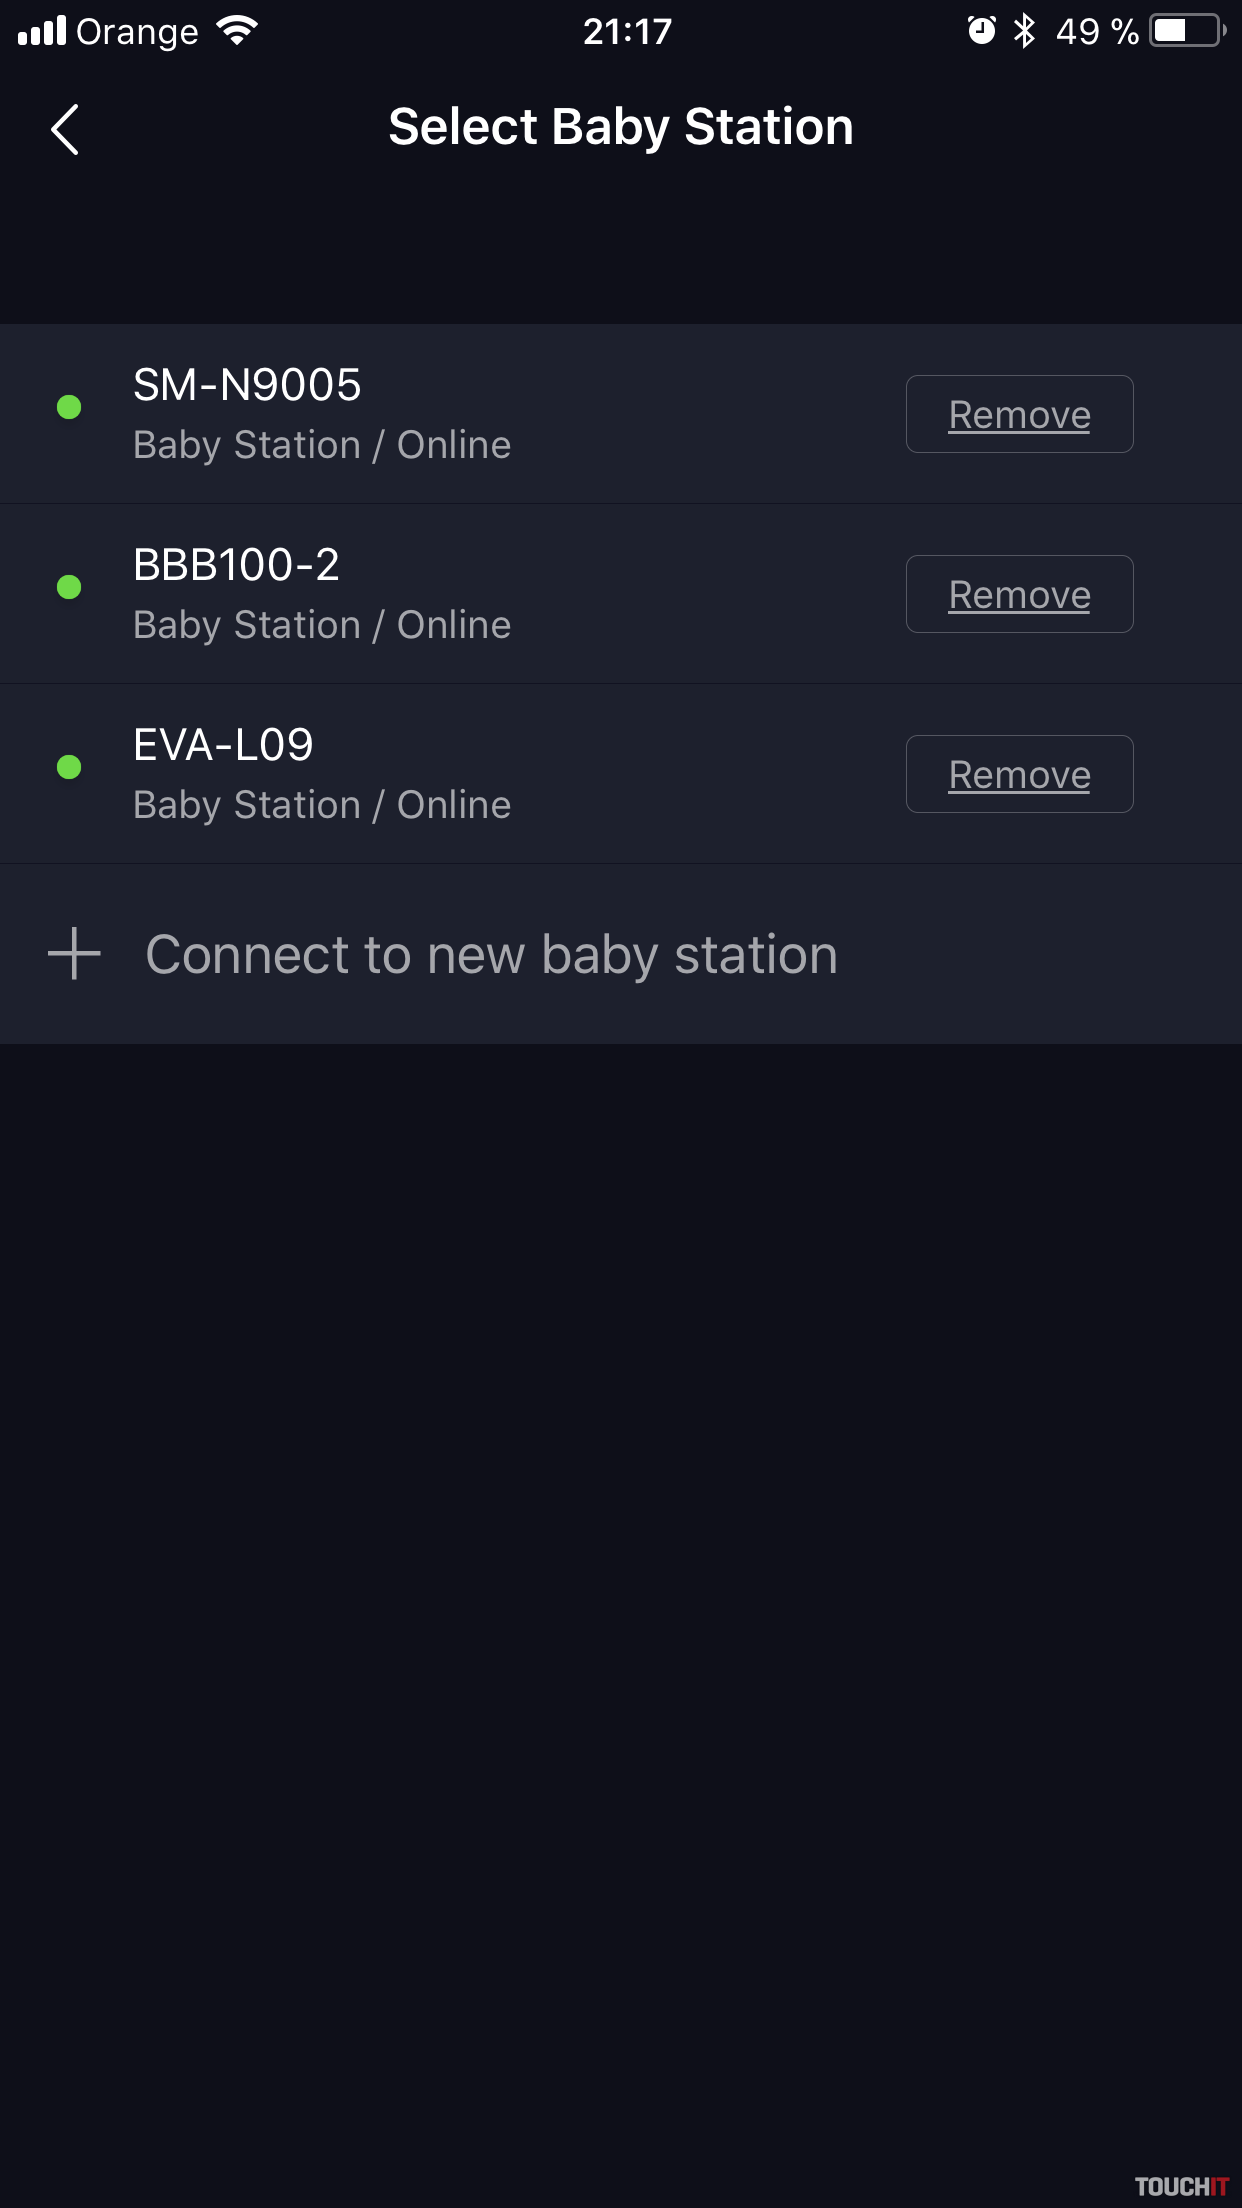Tap the Wi-Fi signal icon

click(237, 31)
